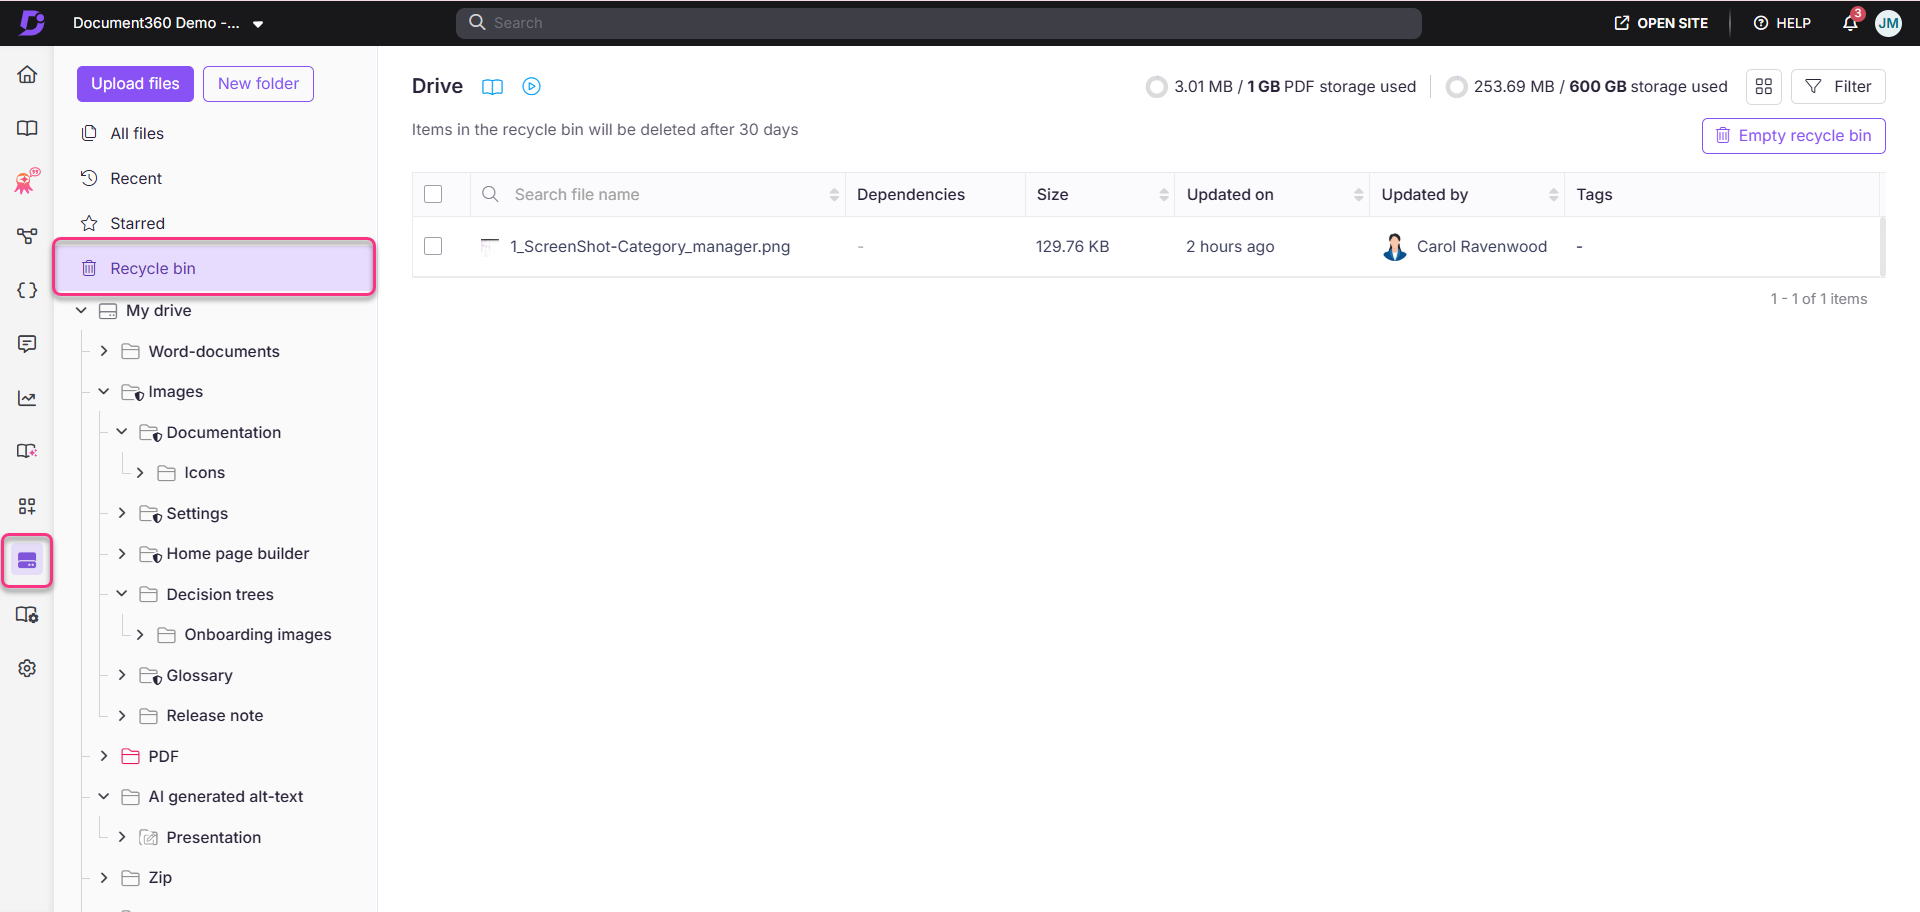Viewport: 1920px width, 912px height.
Task: Open the Analytics chart icon
Action: (x=27, y=397)
